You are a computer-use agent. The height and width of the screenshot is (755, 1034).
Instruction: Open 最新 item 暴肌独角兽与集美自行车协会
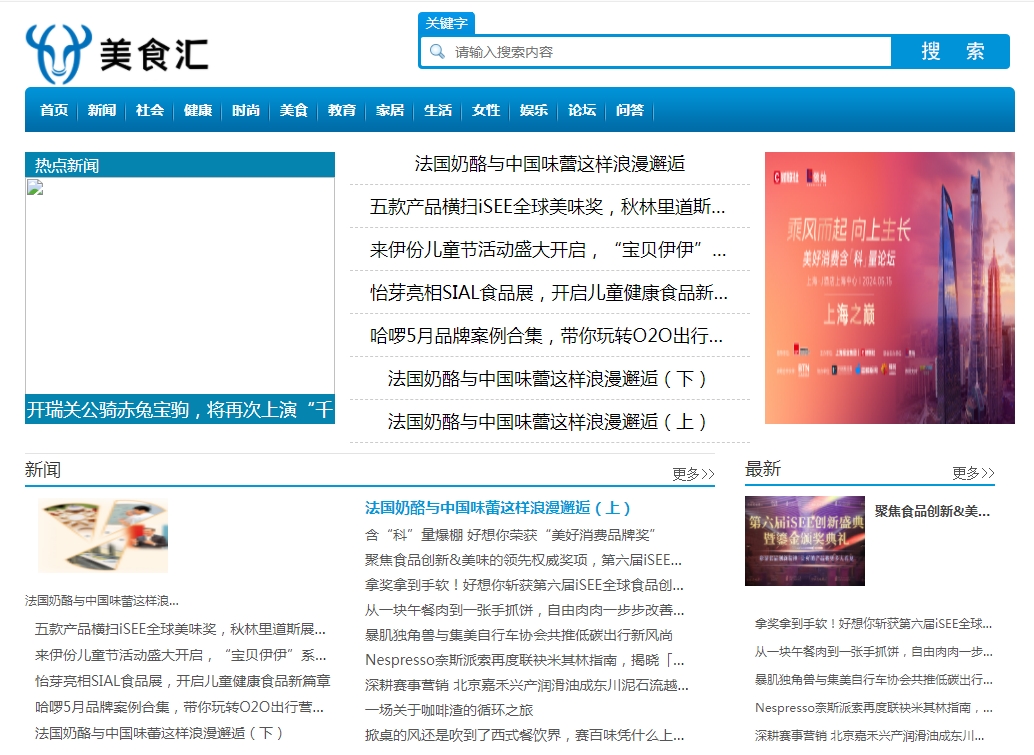[x=874, y=679]
